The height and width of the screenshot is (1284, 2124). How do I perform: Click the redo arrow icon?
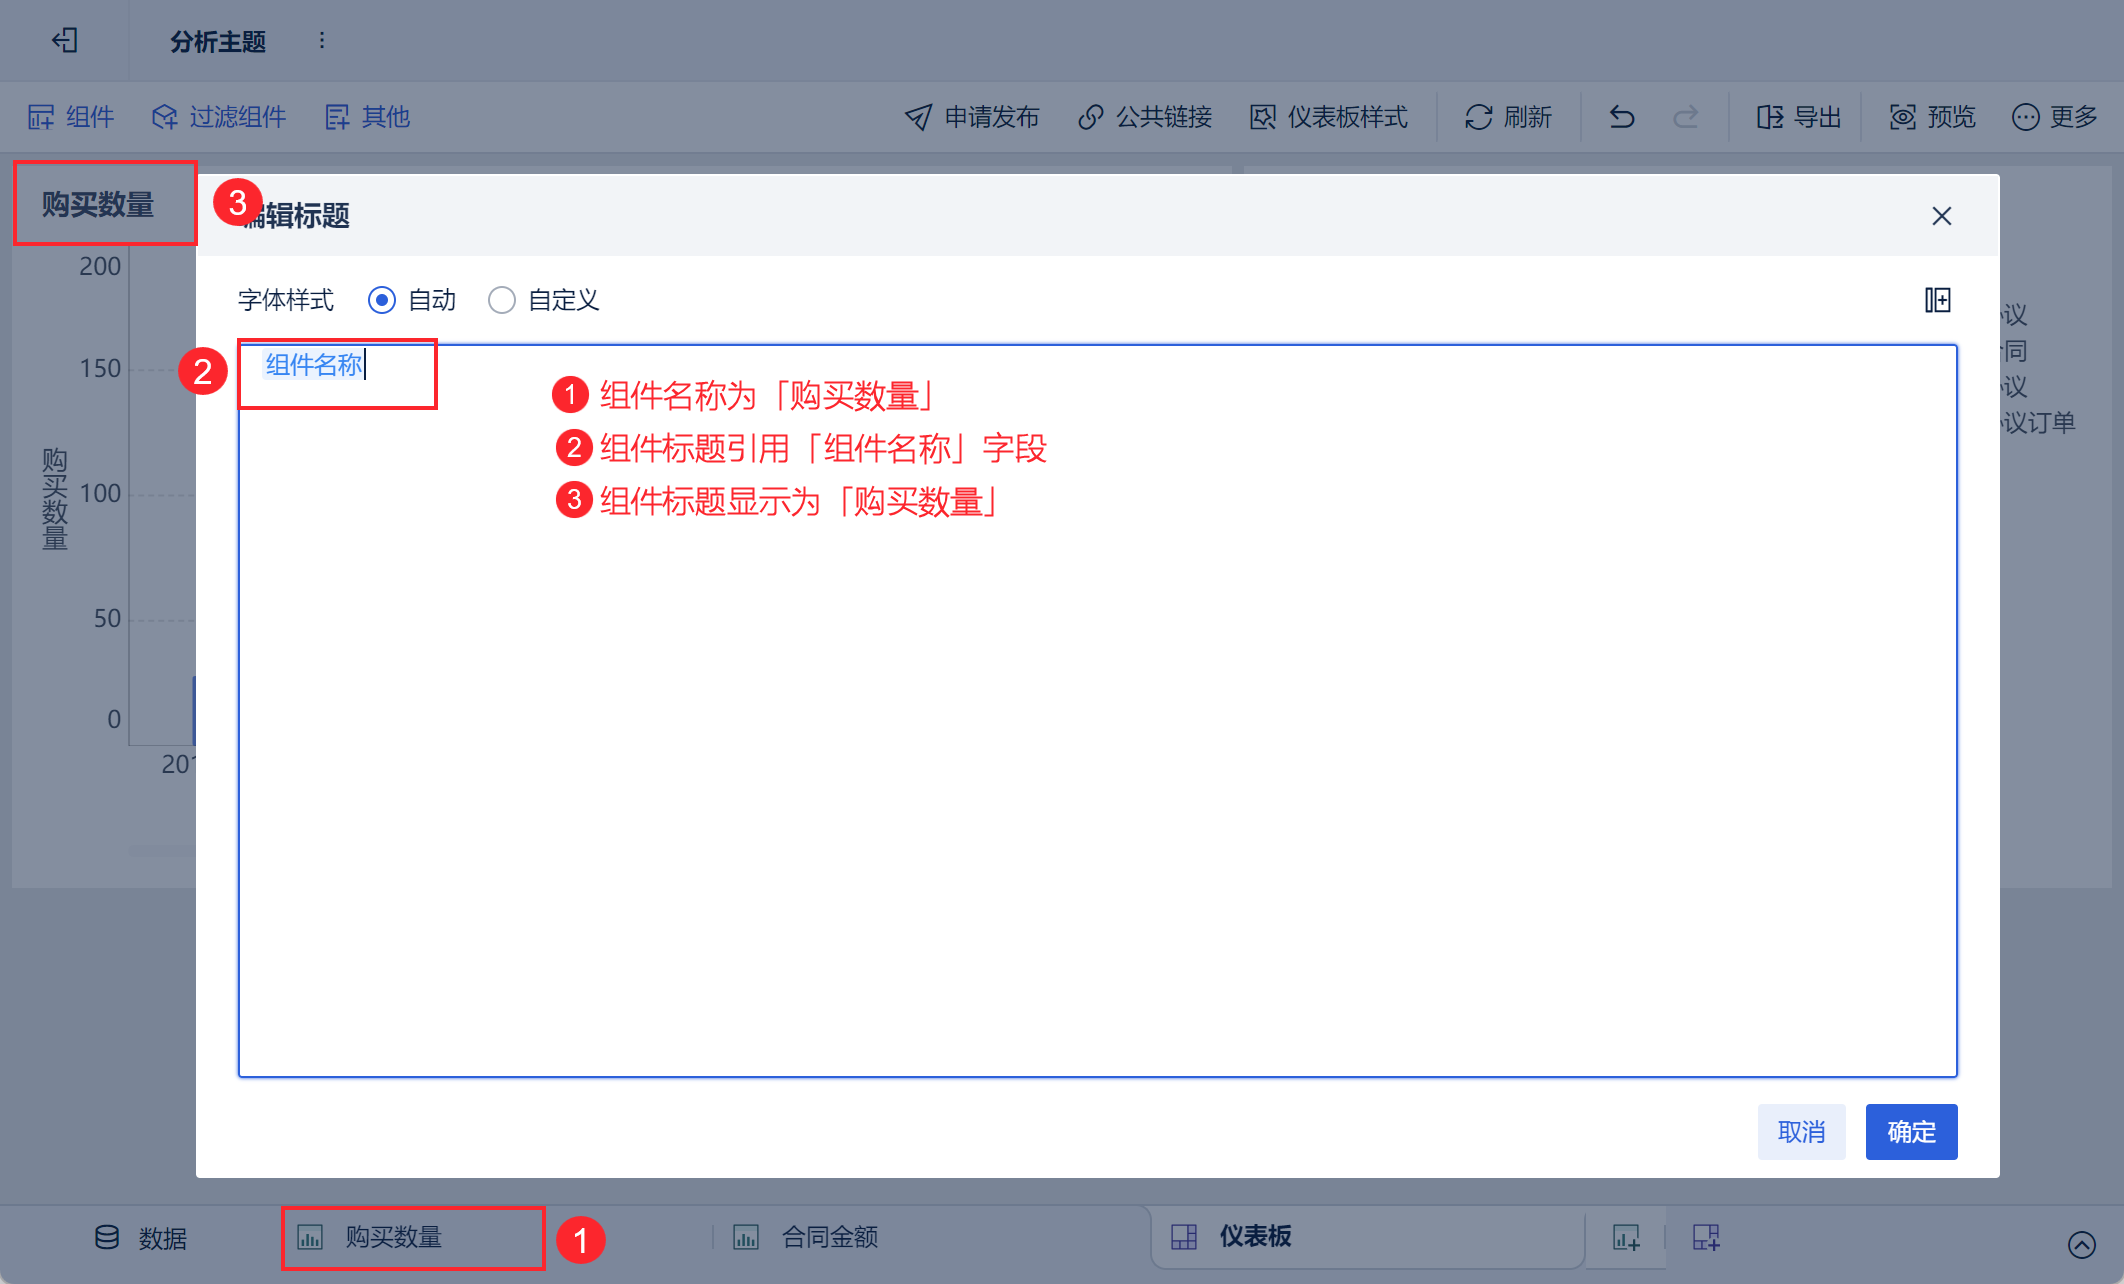click(1686, 117)
